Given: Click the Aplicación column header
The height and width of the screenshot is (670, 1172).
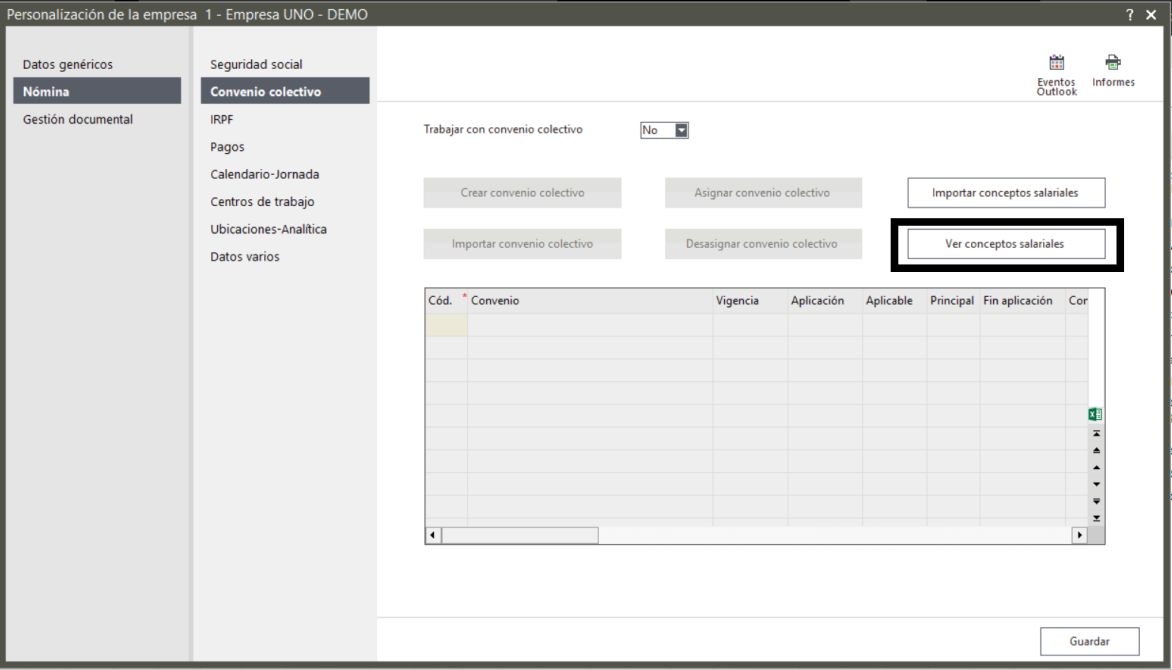Looking at the screenshot, I should 825,301.
